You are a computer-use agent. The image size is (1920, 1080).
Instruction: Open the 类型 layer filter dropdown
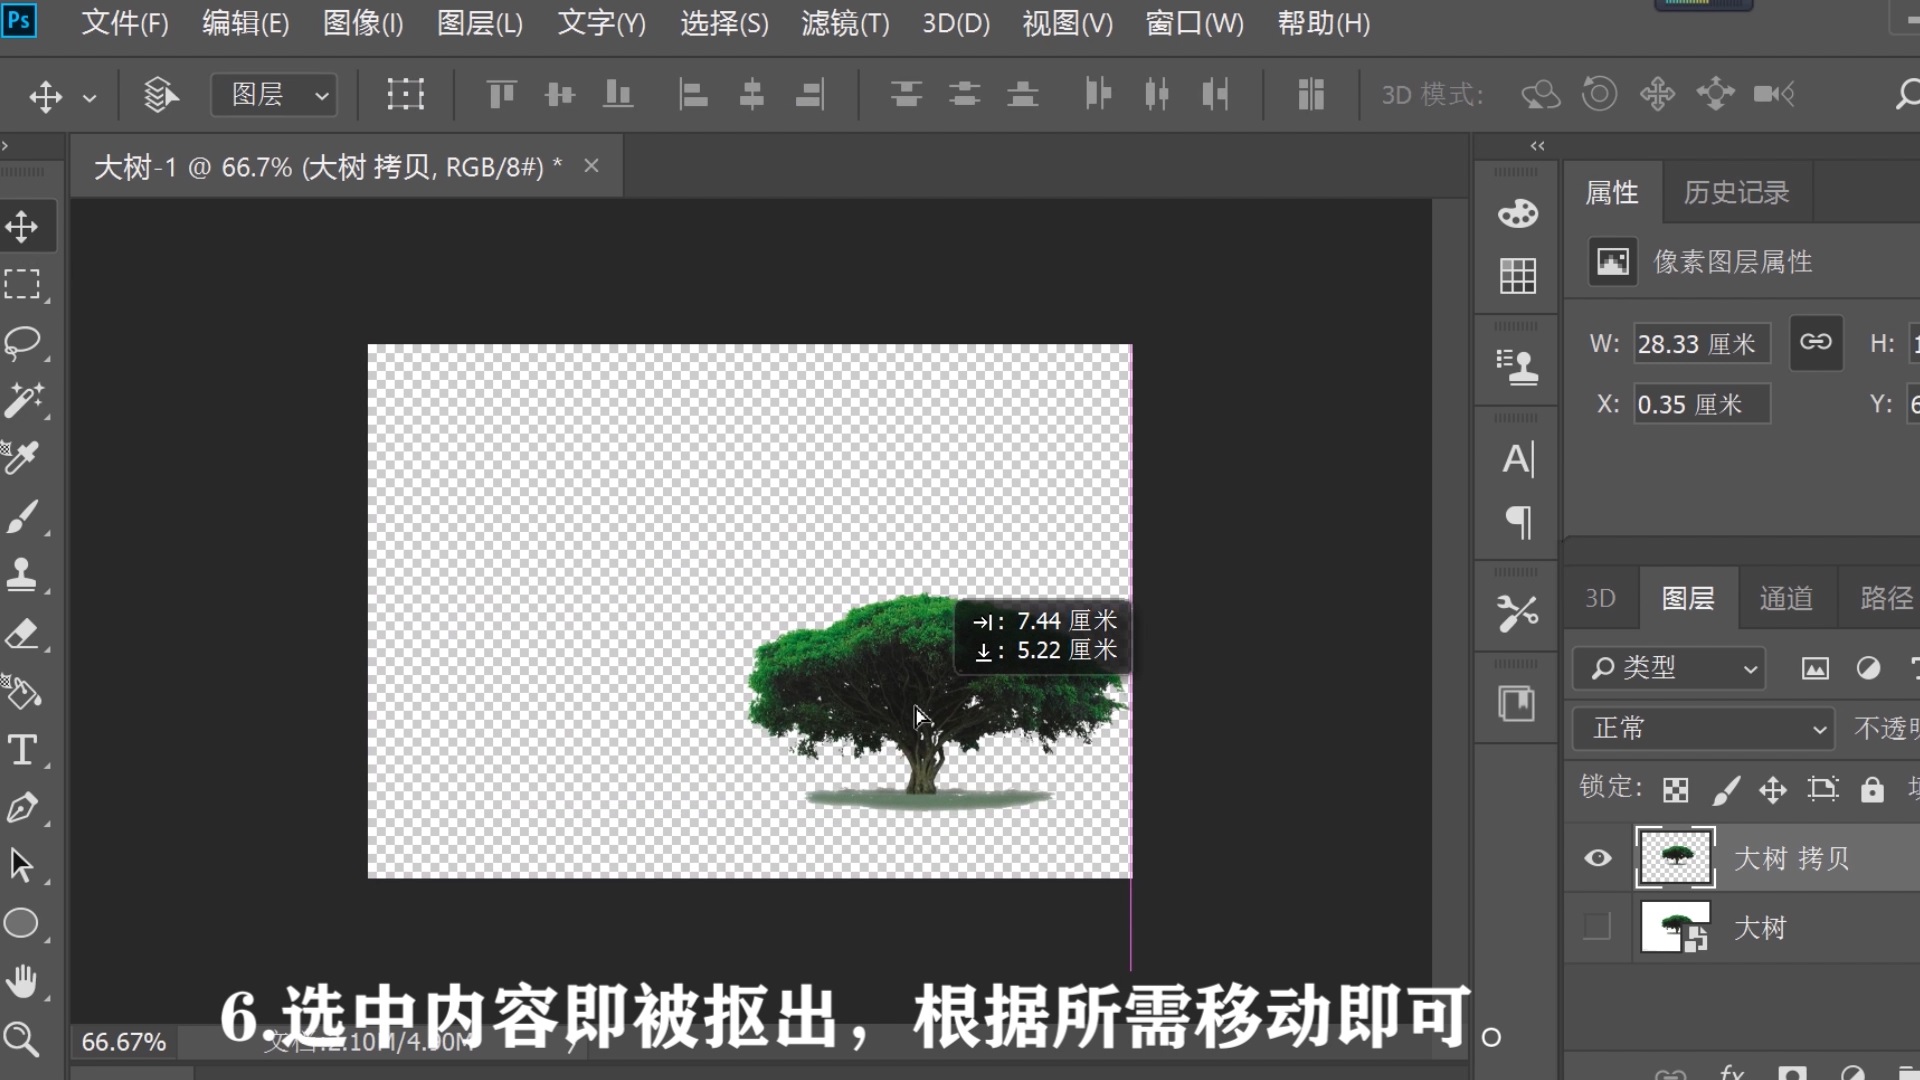pos(1669,668)
